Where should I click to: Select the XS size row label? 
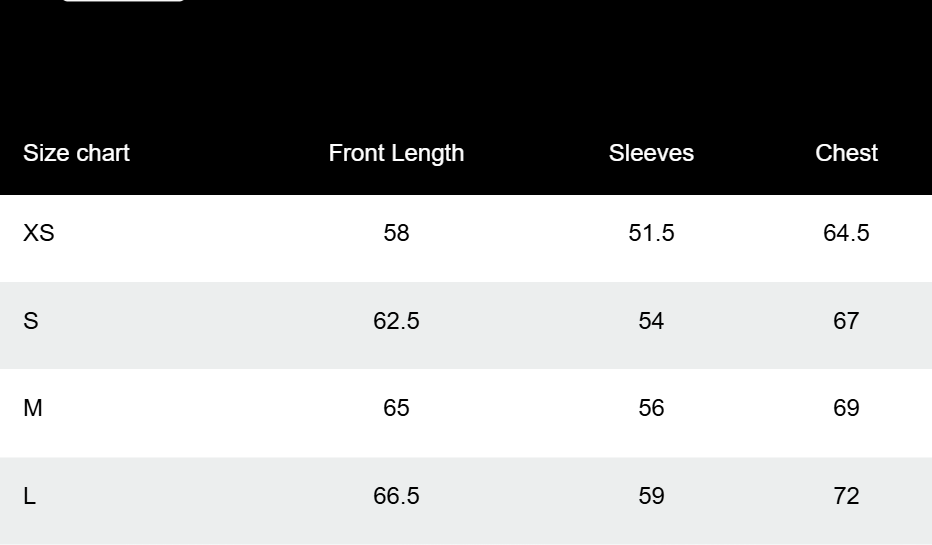pyautogui.click(x=39, y=233)
